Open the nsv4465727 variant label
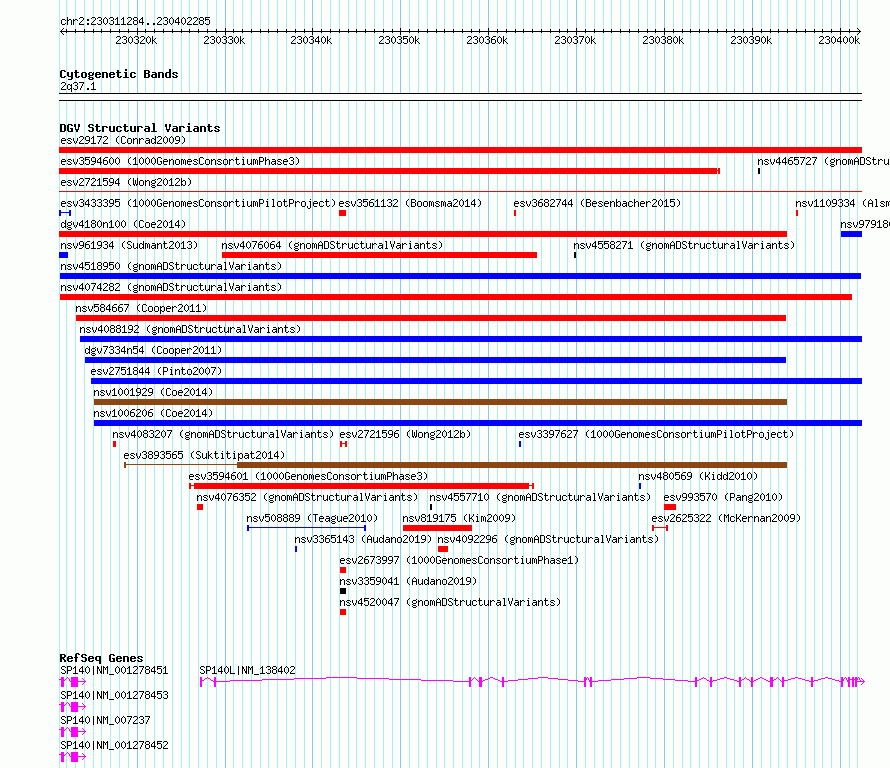 (823, 161)
